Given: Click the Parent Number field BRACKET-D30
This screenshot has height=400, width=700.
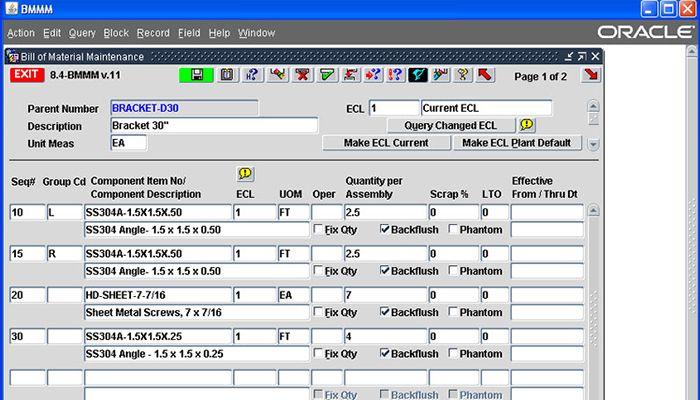Looking at the screenshot, I should pyautogui.click(x=184, y=108).
